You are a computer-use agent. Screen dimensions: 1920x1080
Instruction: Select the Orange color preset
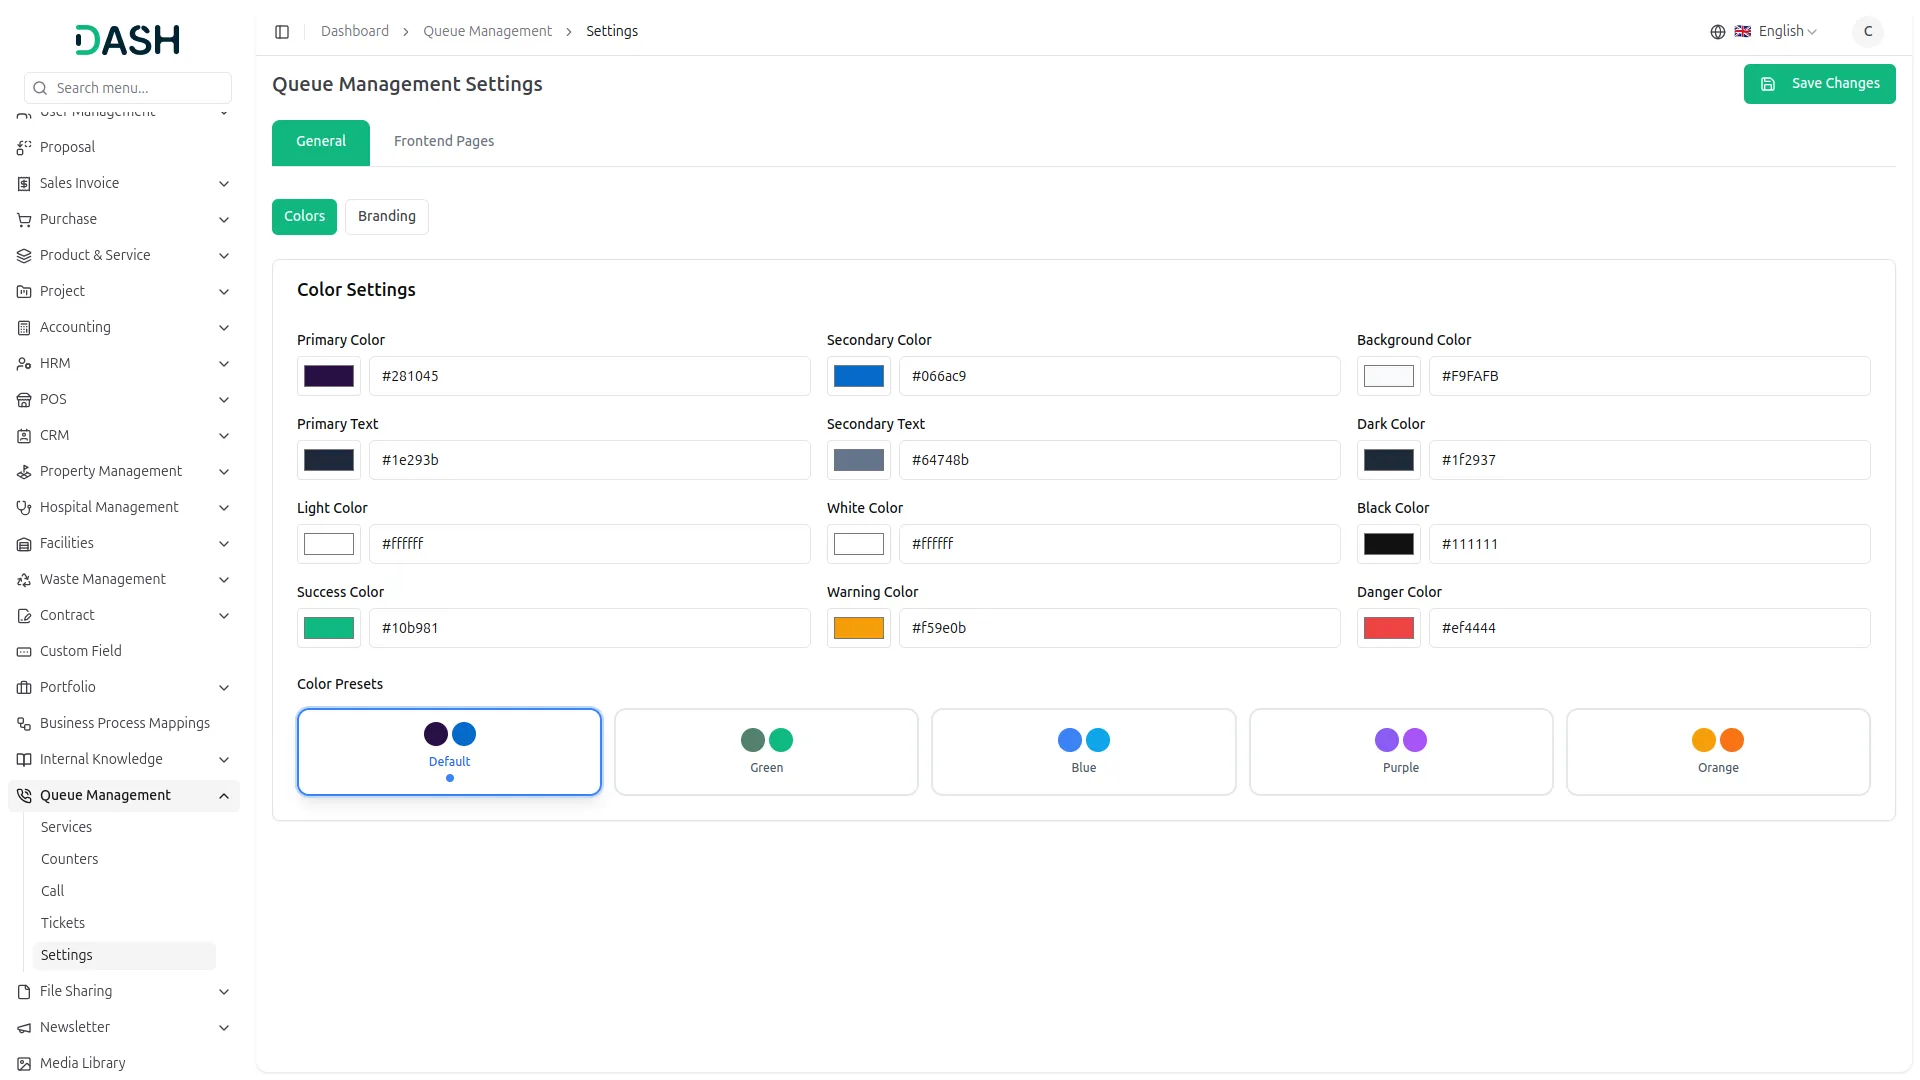[x=1717, y=752]
